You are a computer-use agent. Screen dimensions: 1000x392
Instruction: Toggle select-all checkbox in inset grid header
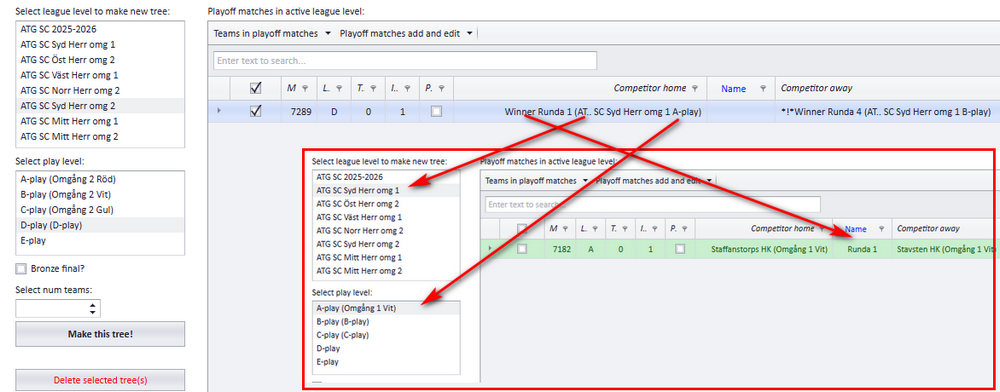[x=522, y=229]
